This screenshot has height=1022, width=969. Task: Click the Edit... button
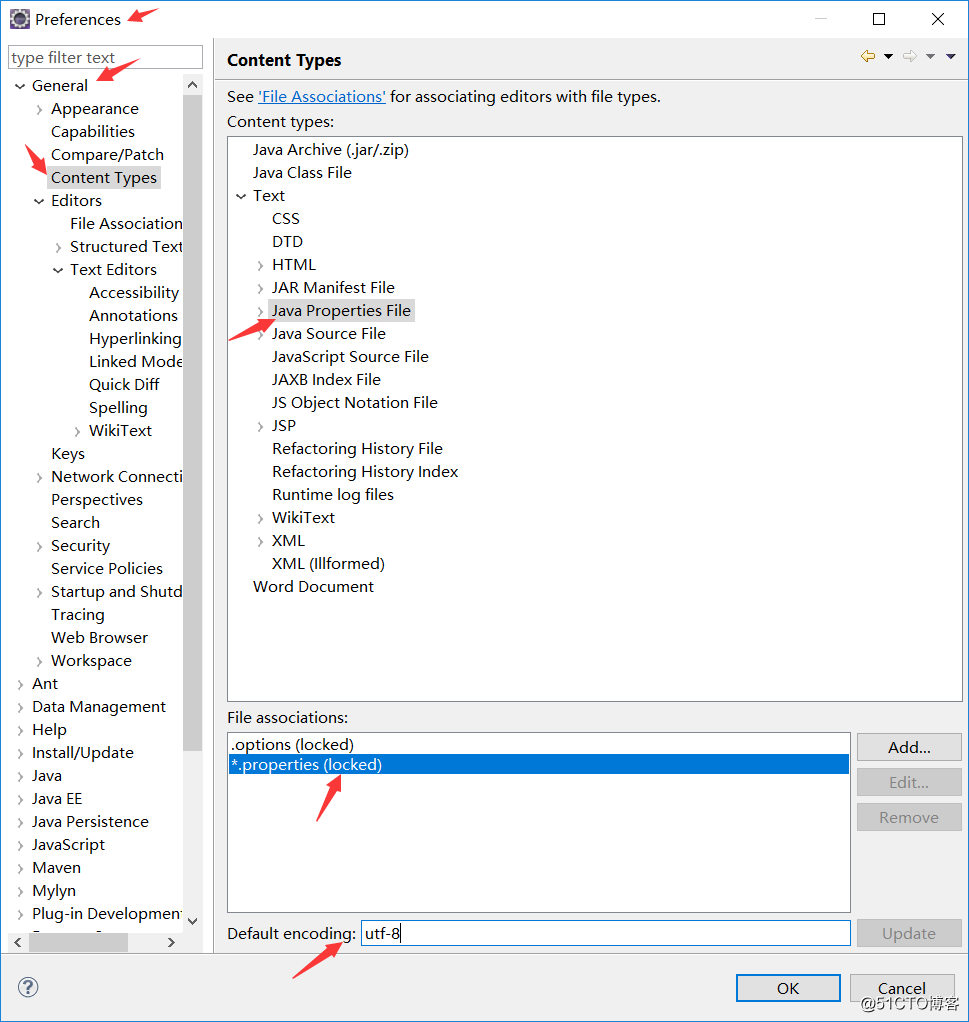click(909, 782)
